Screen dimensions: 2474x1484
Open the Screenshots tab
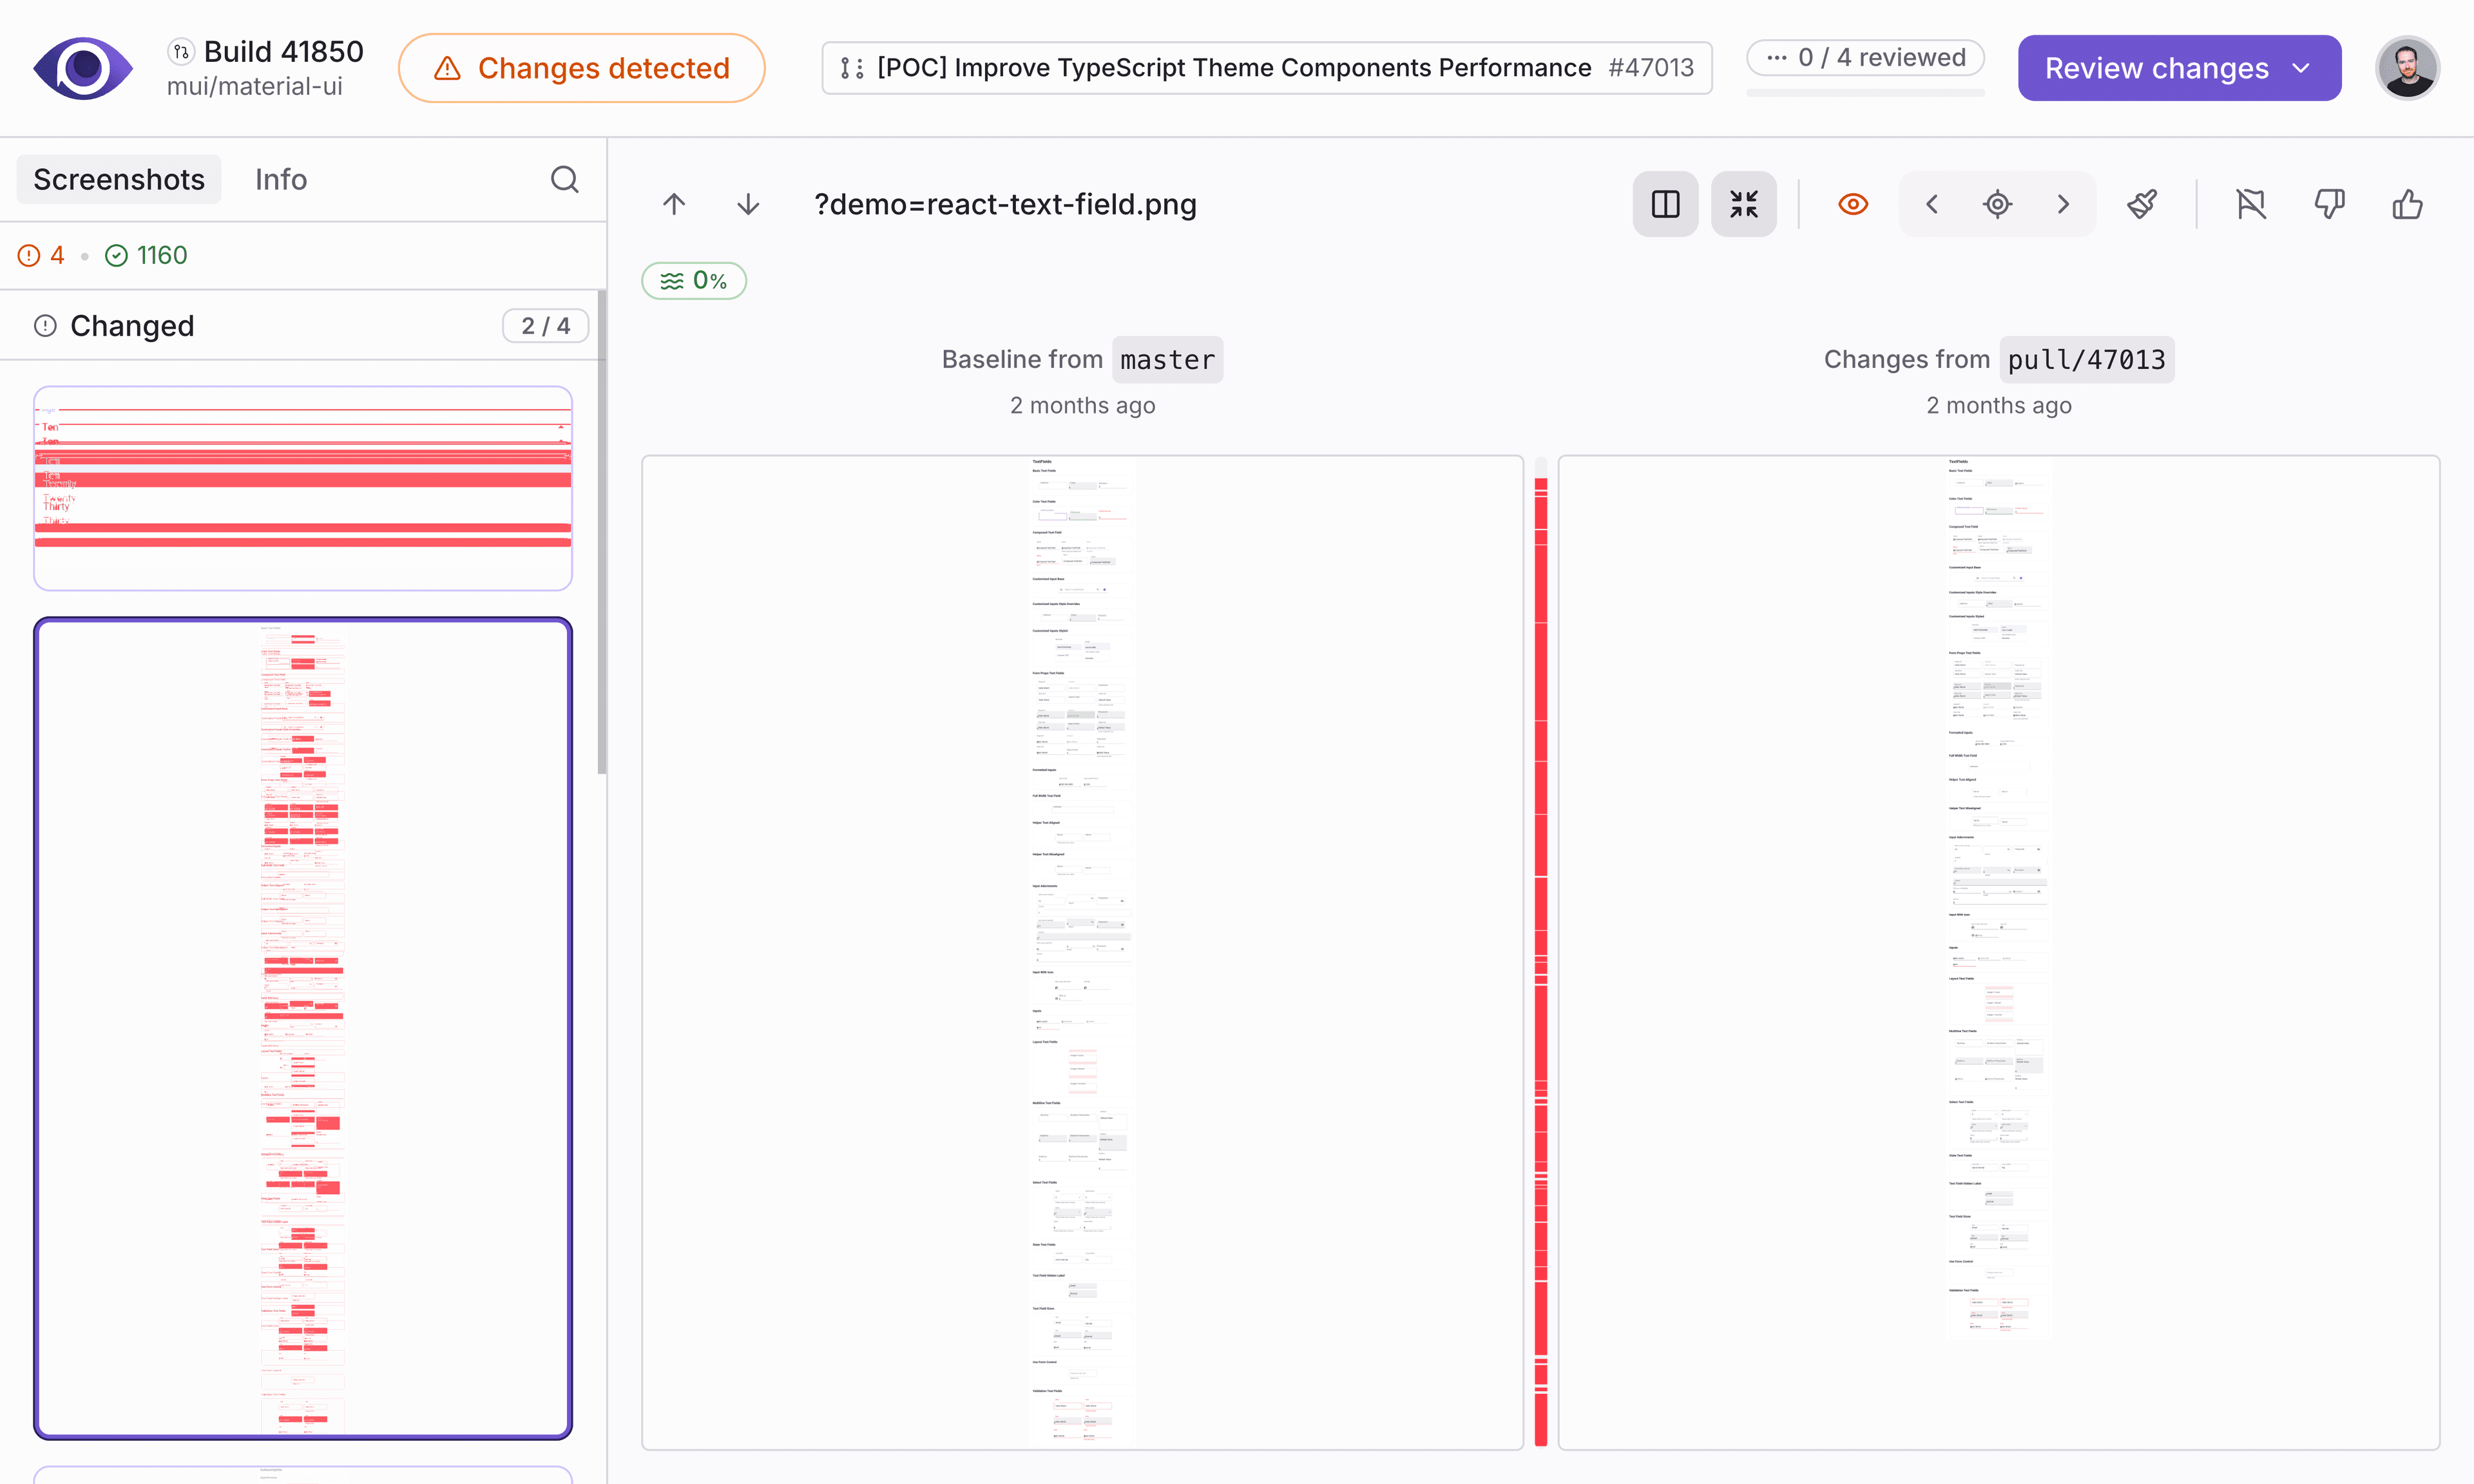[118, 180]
